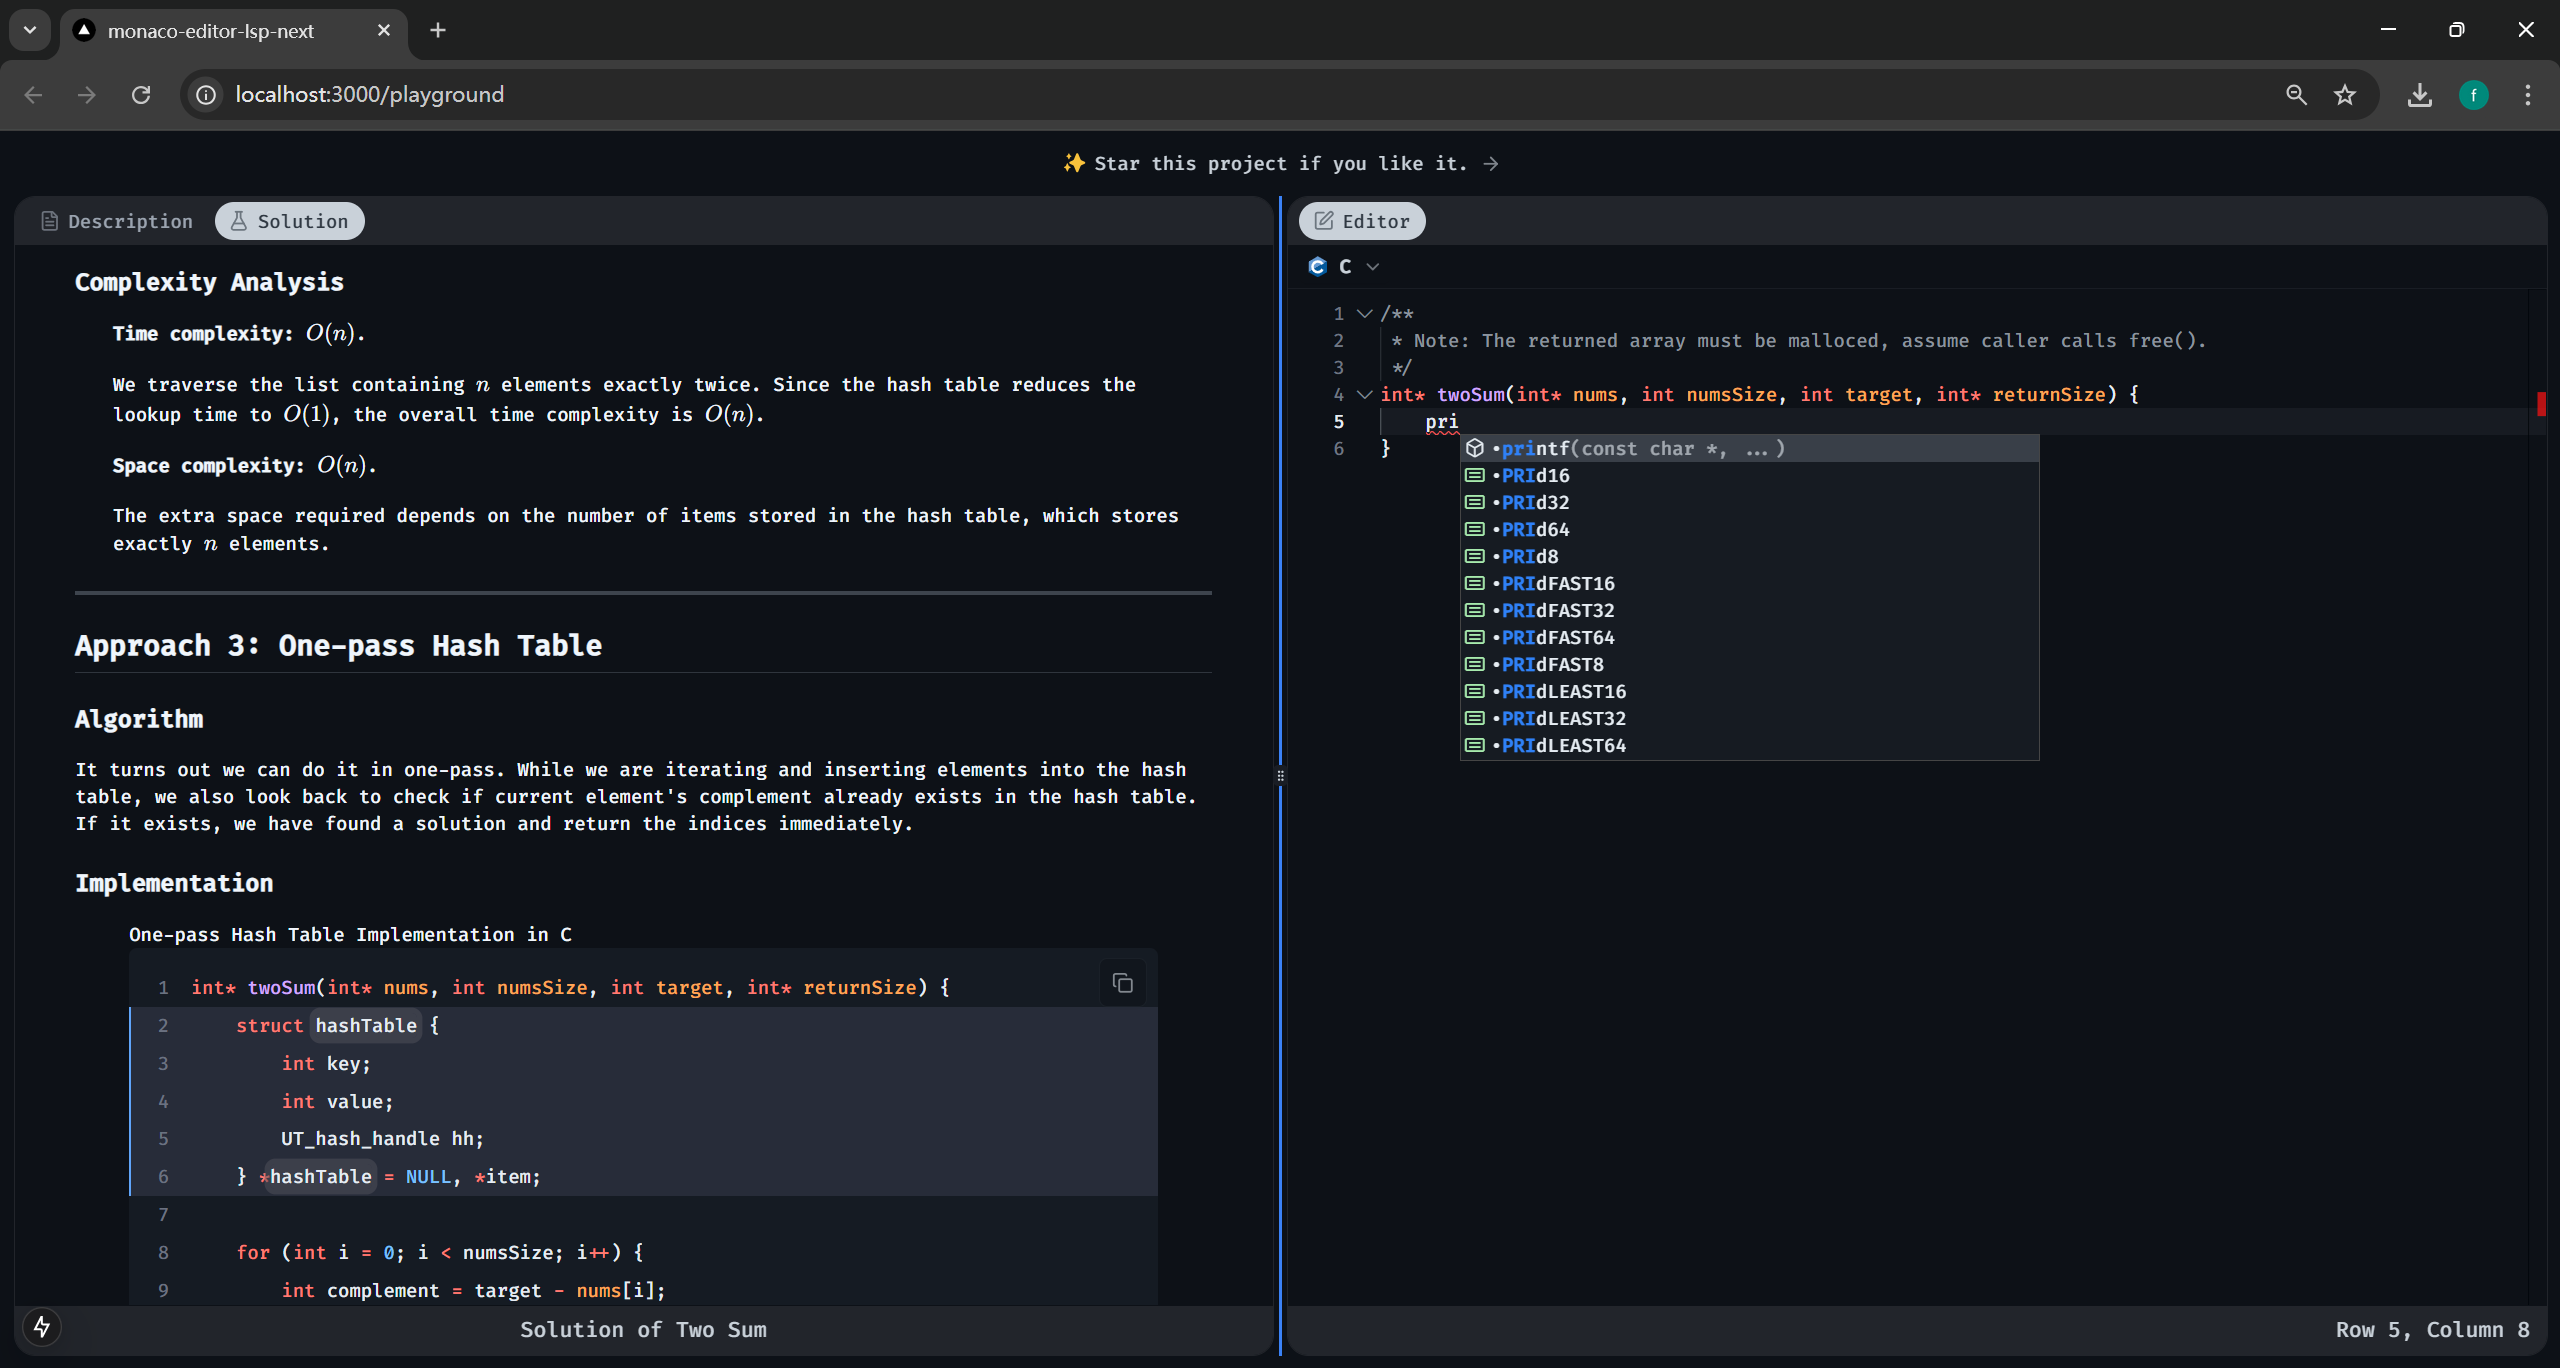
Task: Click the lightning bolt icon bottom-left
Action: (42, 1327)
